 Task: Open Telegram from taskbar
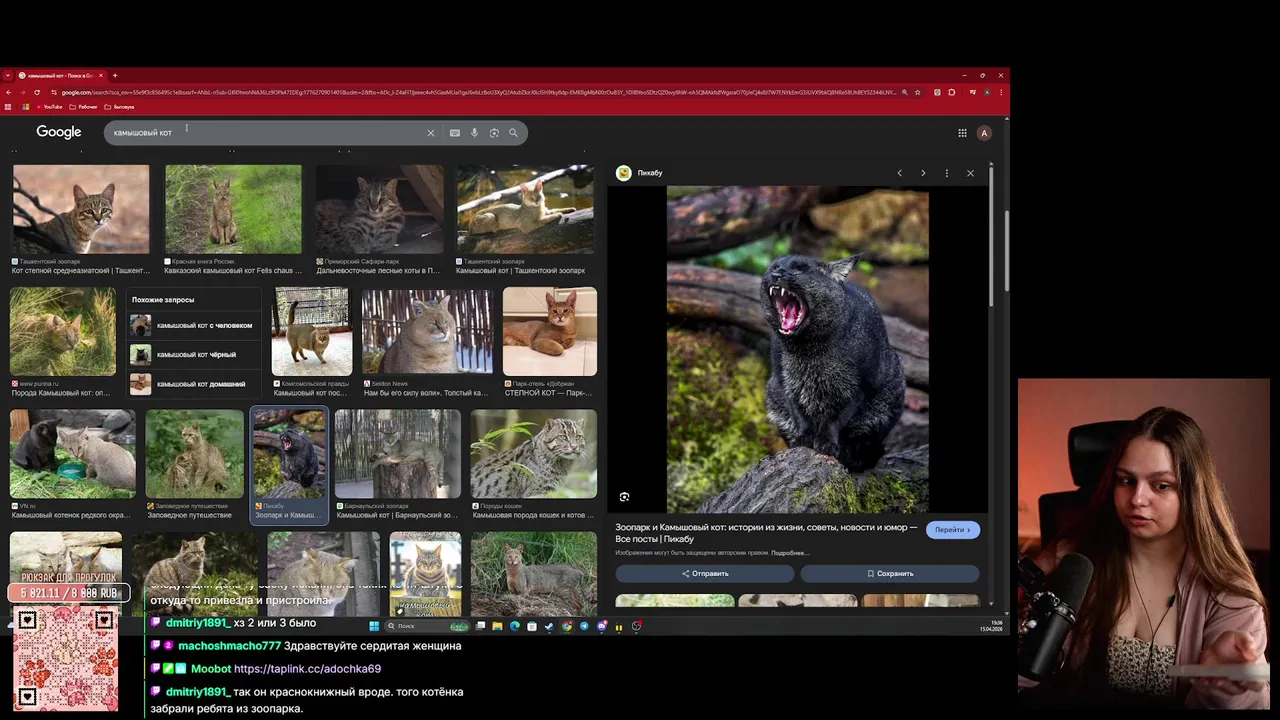click(x=584, y=626)
